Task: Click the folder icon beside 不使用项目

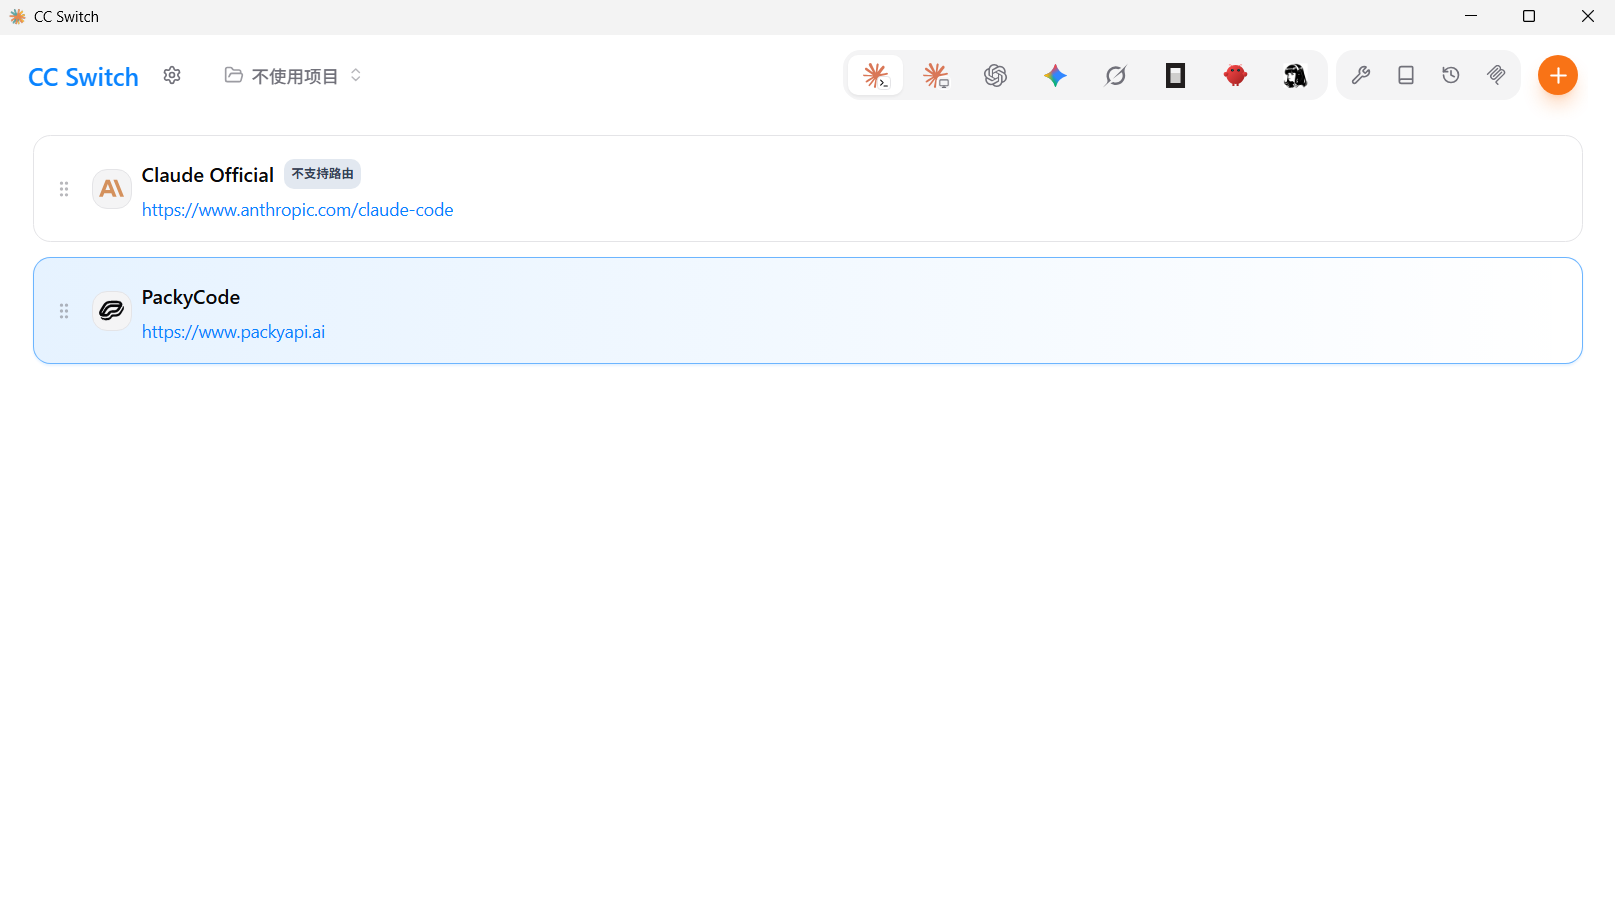Action: point(234,75)
